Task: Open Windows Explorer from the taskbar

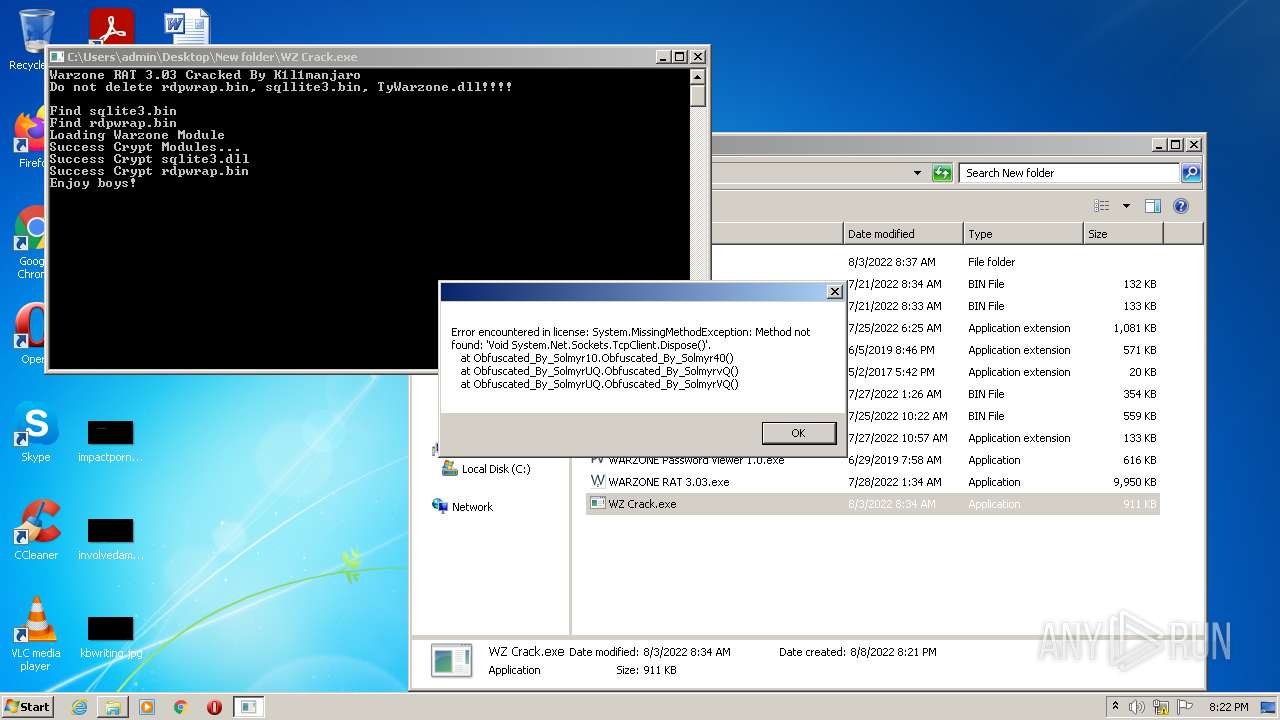Action: point(113,707)
